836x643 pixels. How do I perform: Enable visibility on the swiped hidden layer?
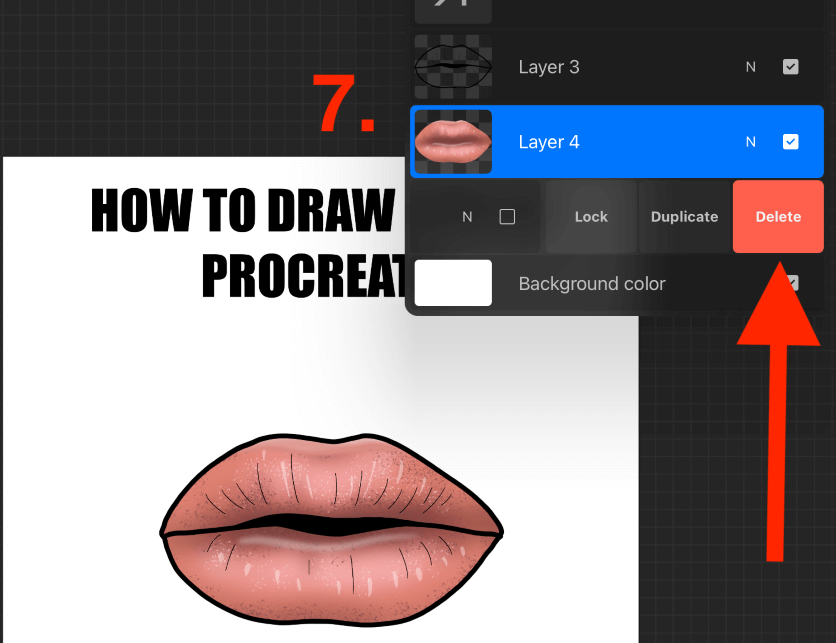click(507, 216)
